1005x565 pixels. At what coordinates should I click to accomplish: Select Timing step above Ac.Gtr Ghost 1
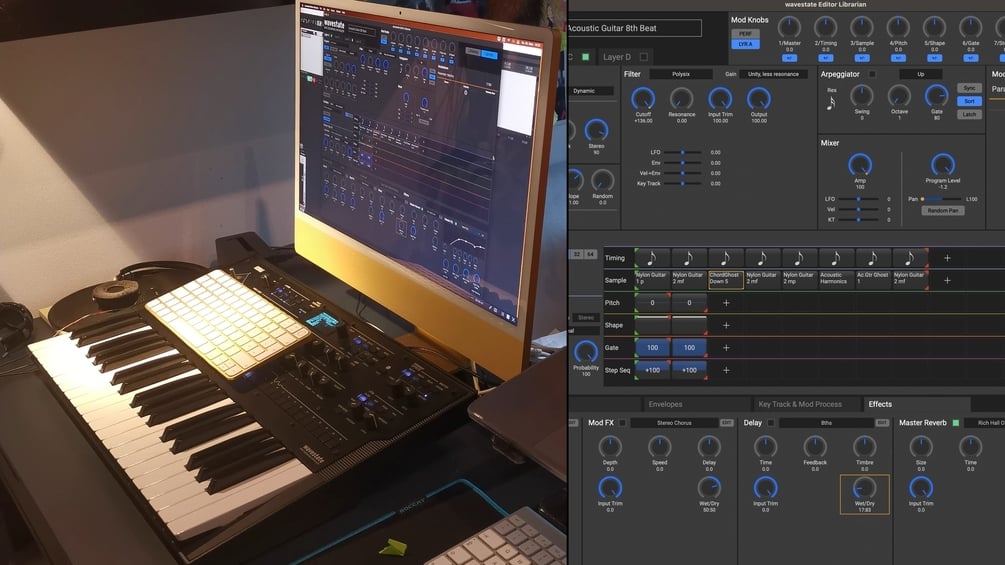click(x=873, y=258)
